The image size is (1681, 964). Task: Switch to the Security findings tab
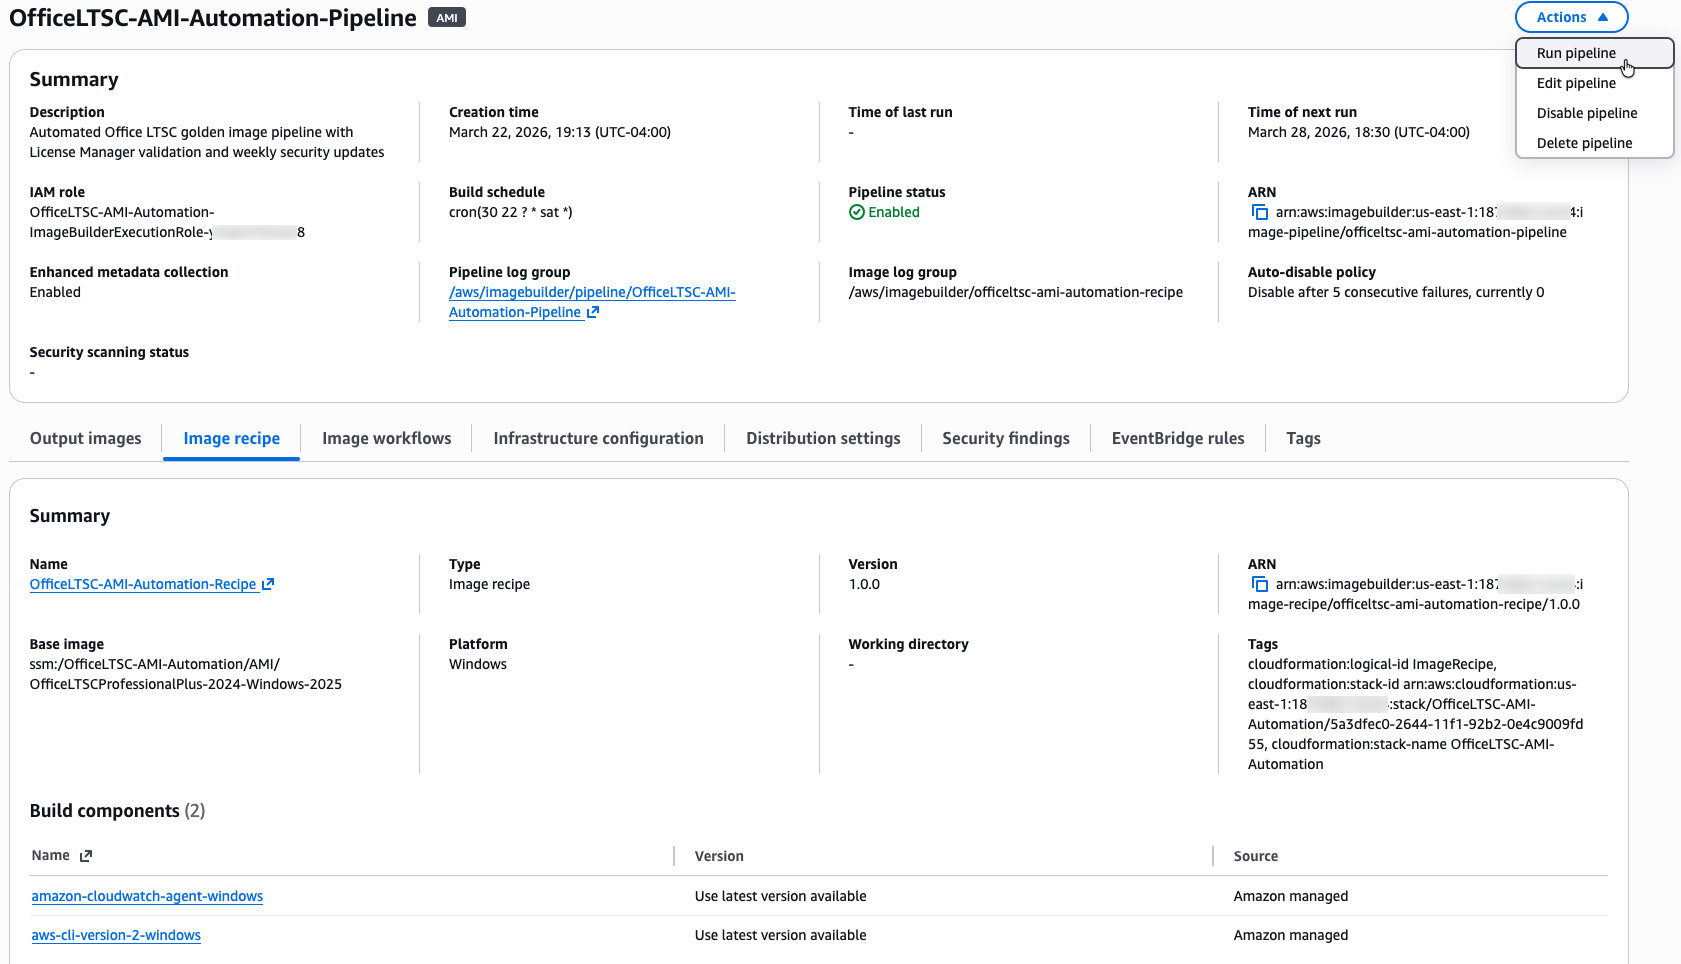click(x=1005, y=438)
